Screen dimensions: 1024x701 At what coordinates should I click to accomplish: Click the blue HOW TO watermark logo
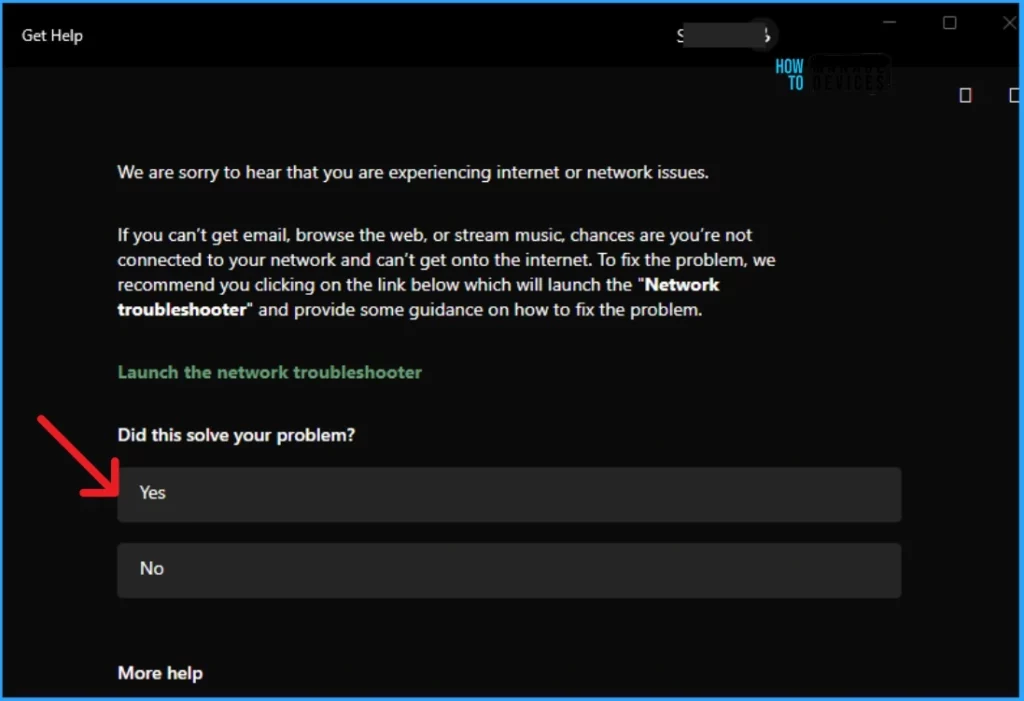coord(790,74)
